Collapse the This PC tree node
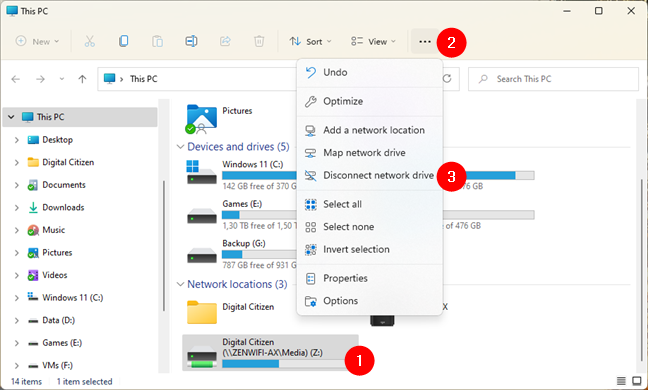Viewport: 648px width, 390px height. click(x=11, y=117)
